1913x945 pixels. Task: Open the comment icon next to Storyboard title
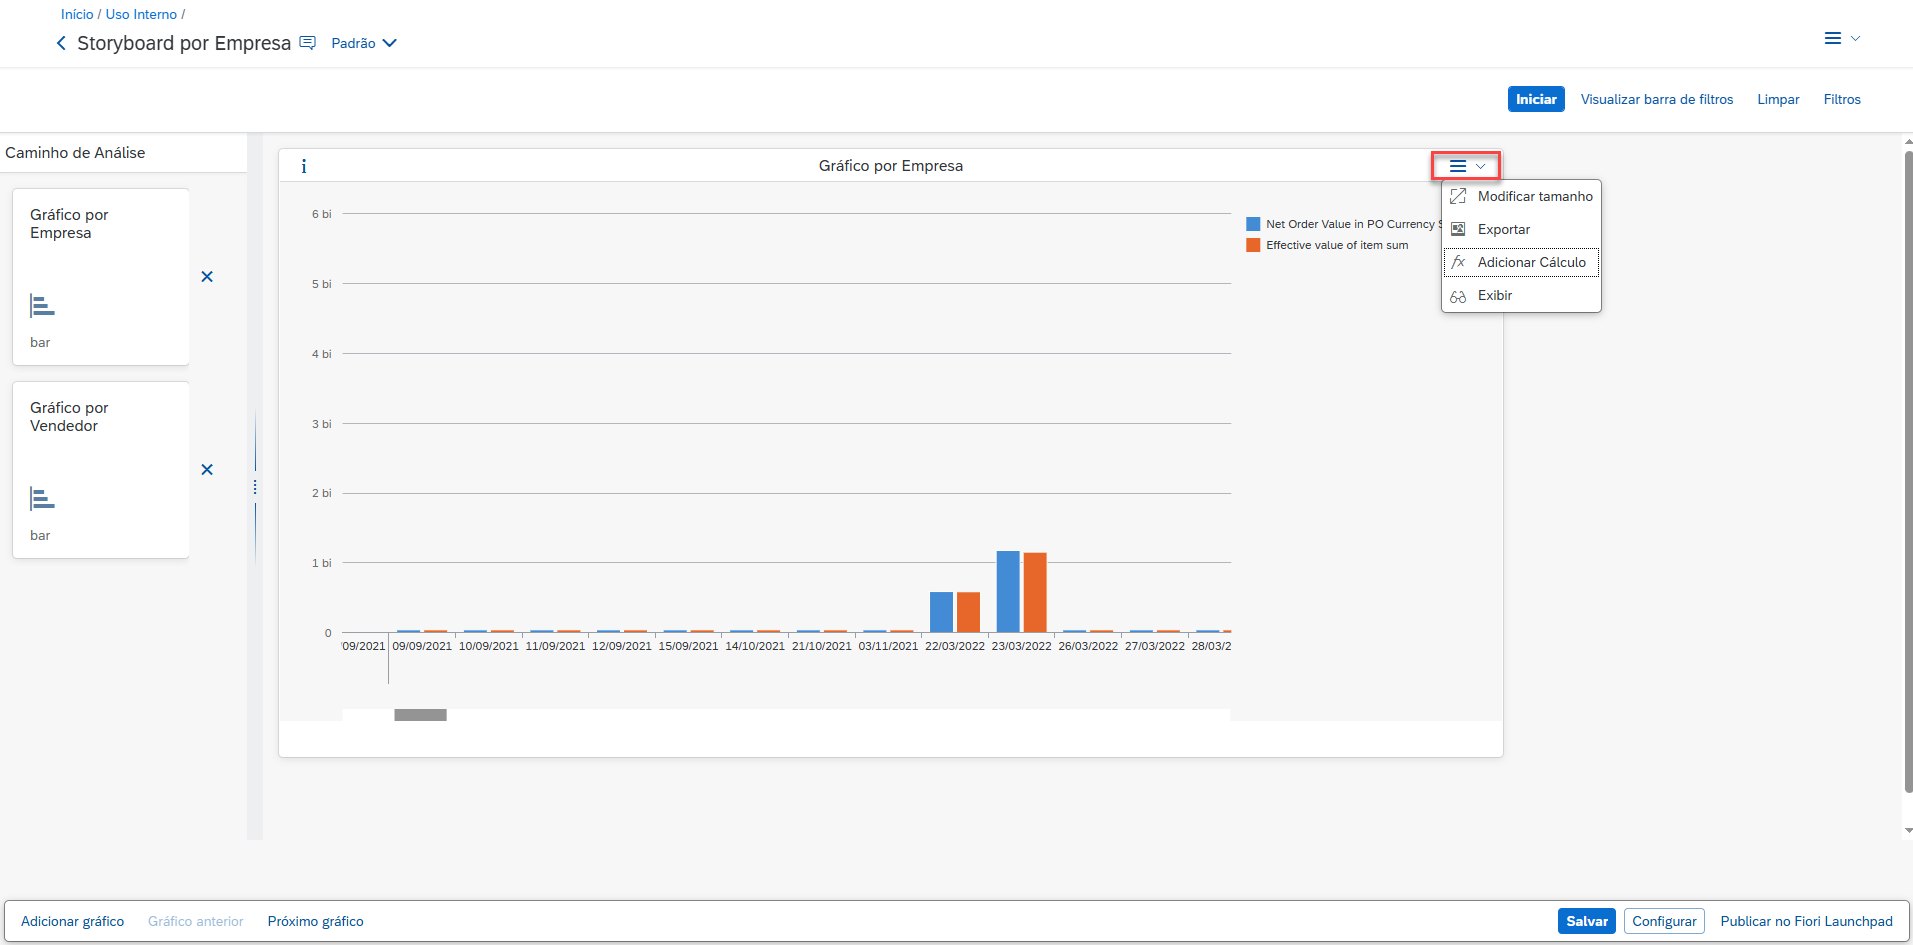308,43
